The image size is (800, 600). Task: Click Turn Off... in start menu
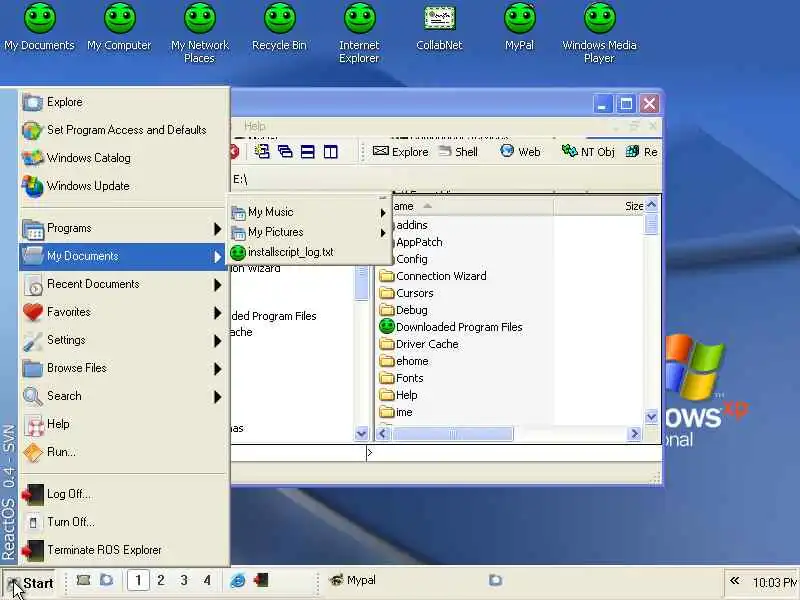124,522
